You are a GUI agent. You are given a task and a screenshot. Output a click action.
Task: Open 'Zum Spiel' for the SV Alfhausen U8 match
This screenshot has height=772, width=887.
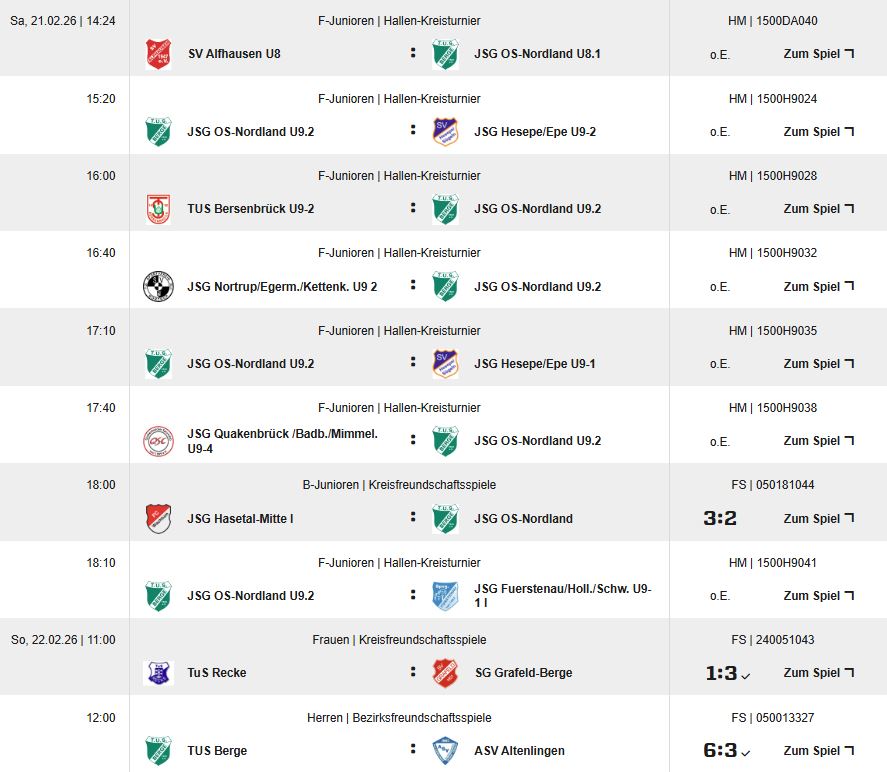click(818, 54)
